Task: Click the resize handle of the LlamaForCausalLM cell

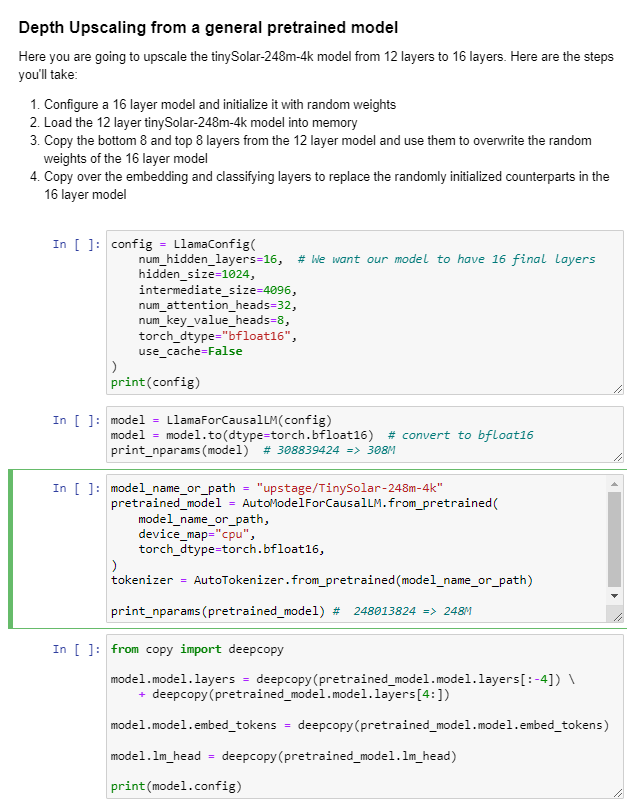Action: [x=617, y=457]
